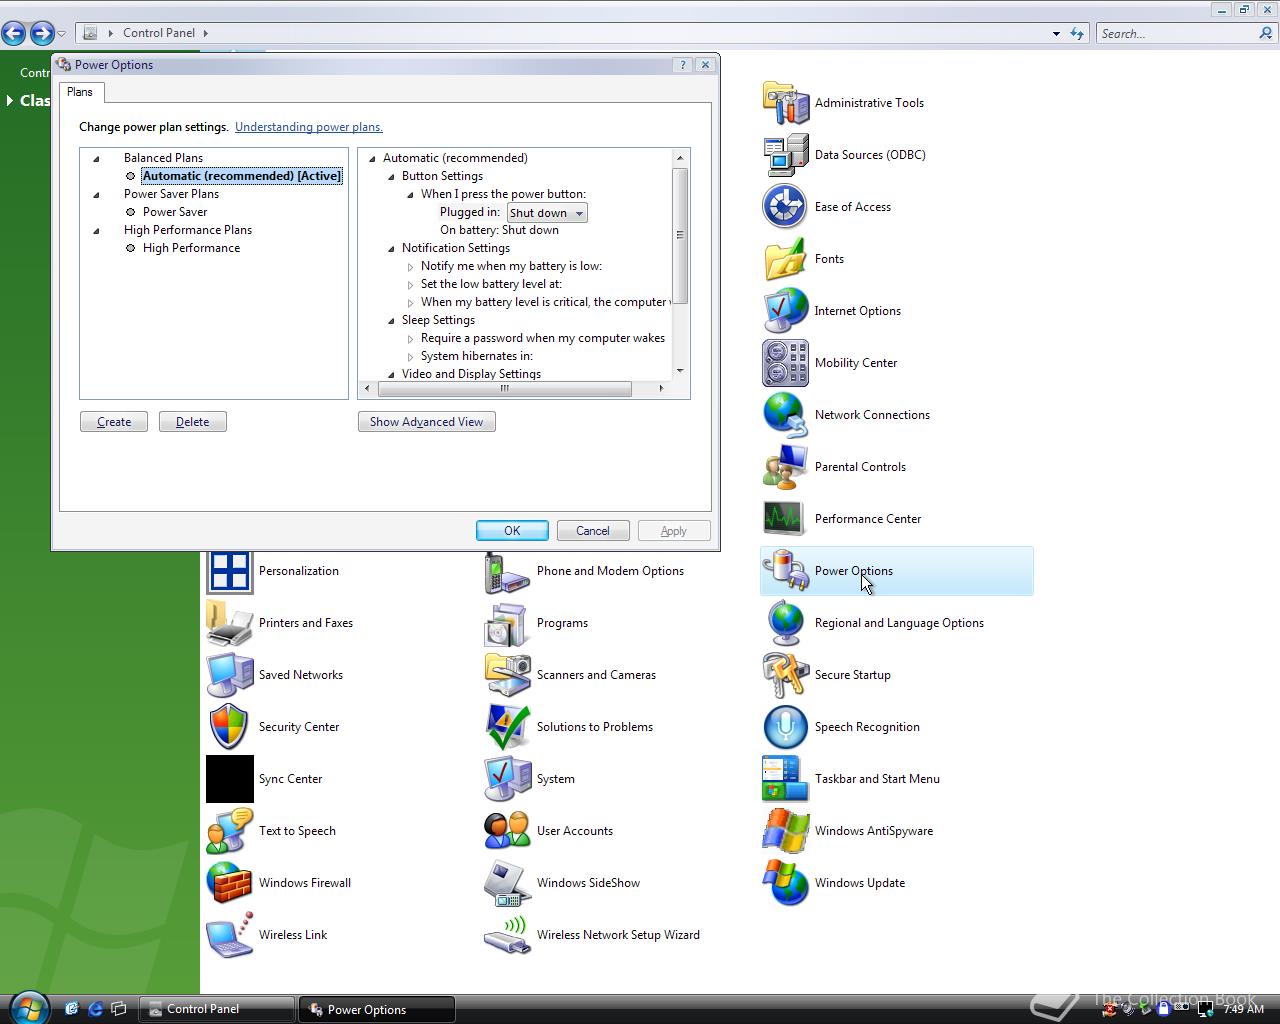Expand 'Notify me when my battery is low'

[x=410, y=266]
